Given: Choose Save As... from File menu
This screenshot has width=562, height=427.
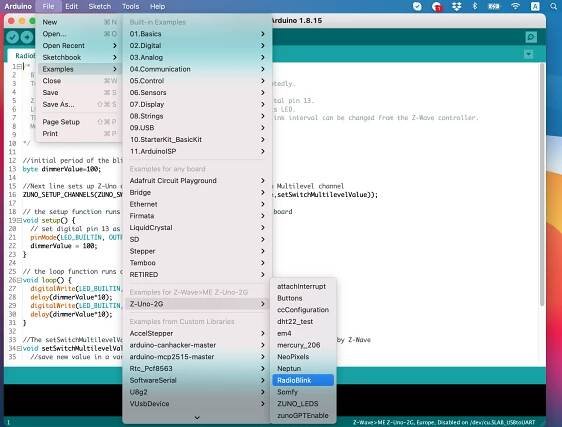Looking at the screenshot, I should [80, 104].
